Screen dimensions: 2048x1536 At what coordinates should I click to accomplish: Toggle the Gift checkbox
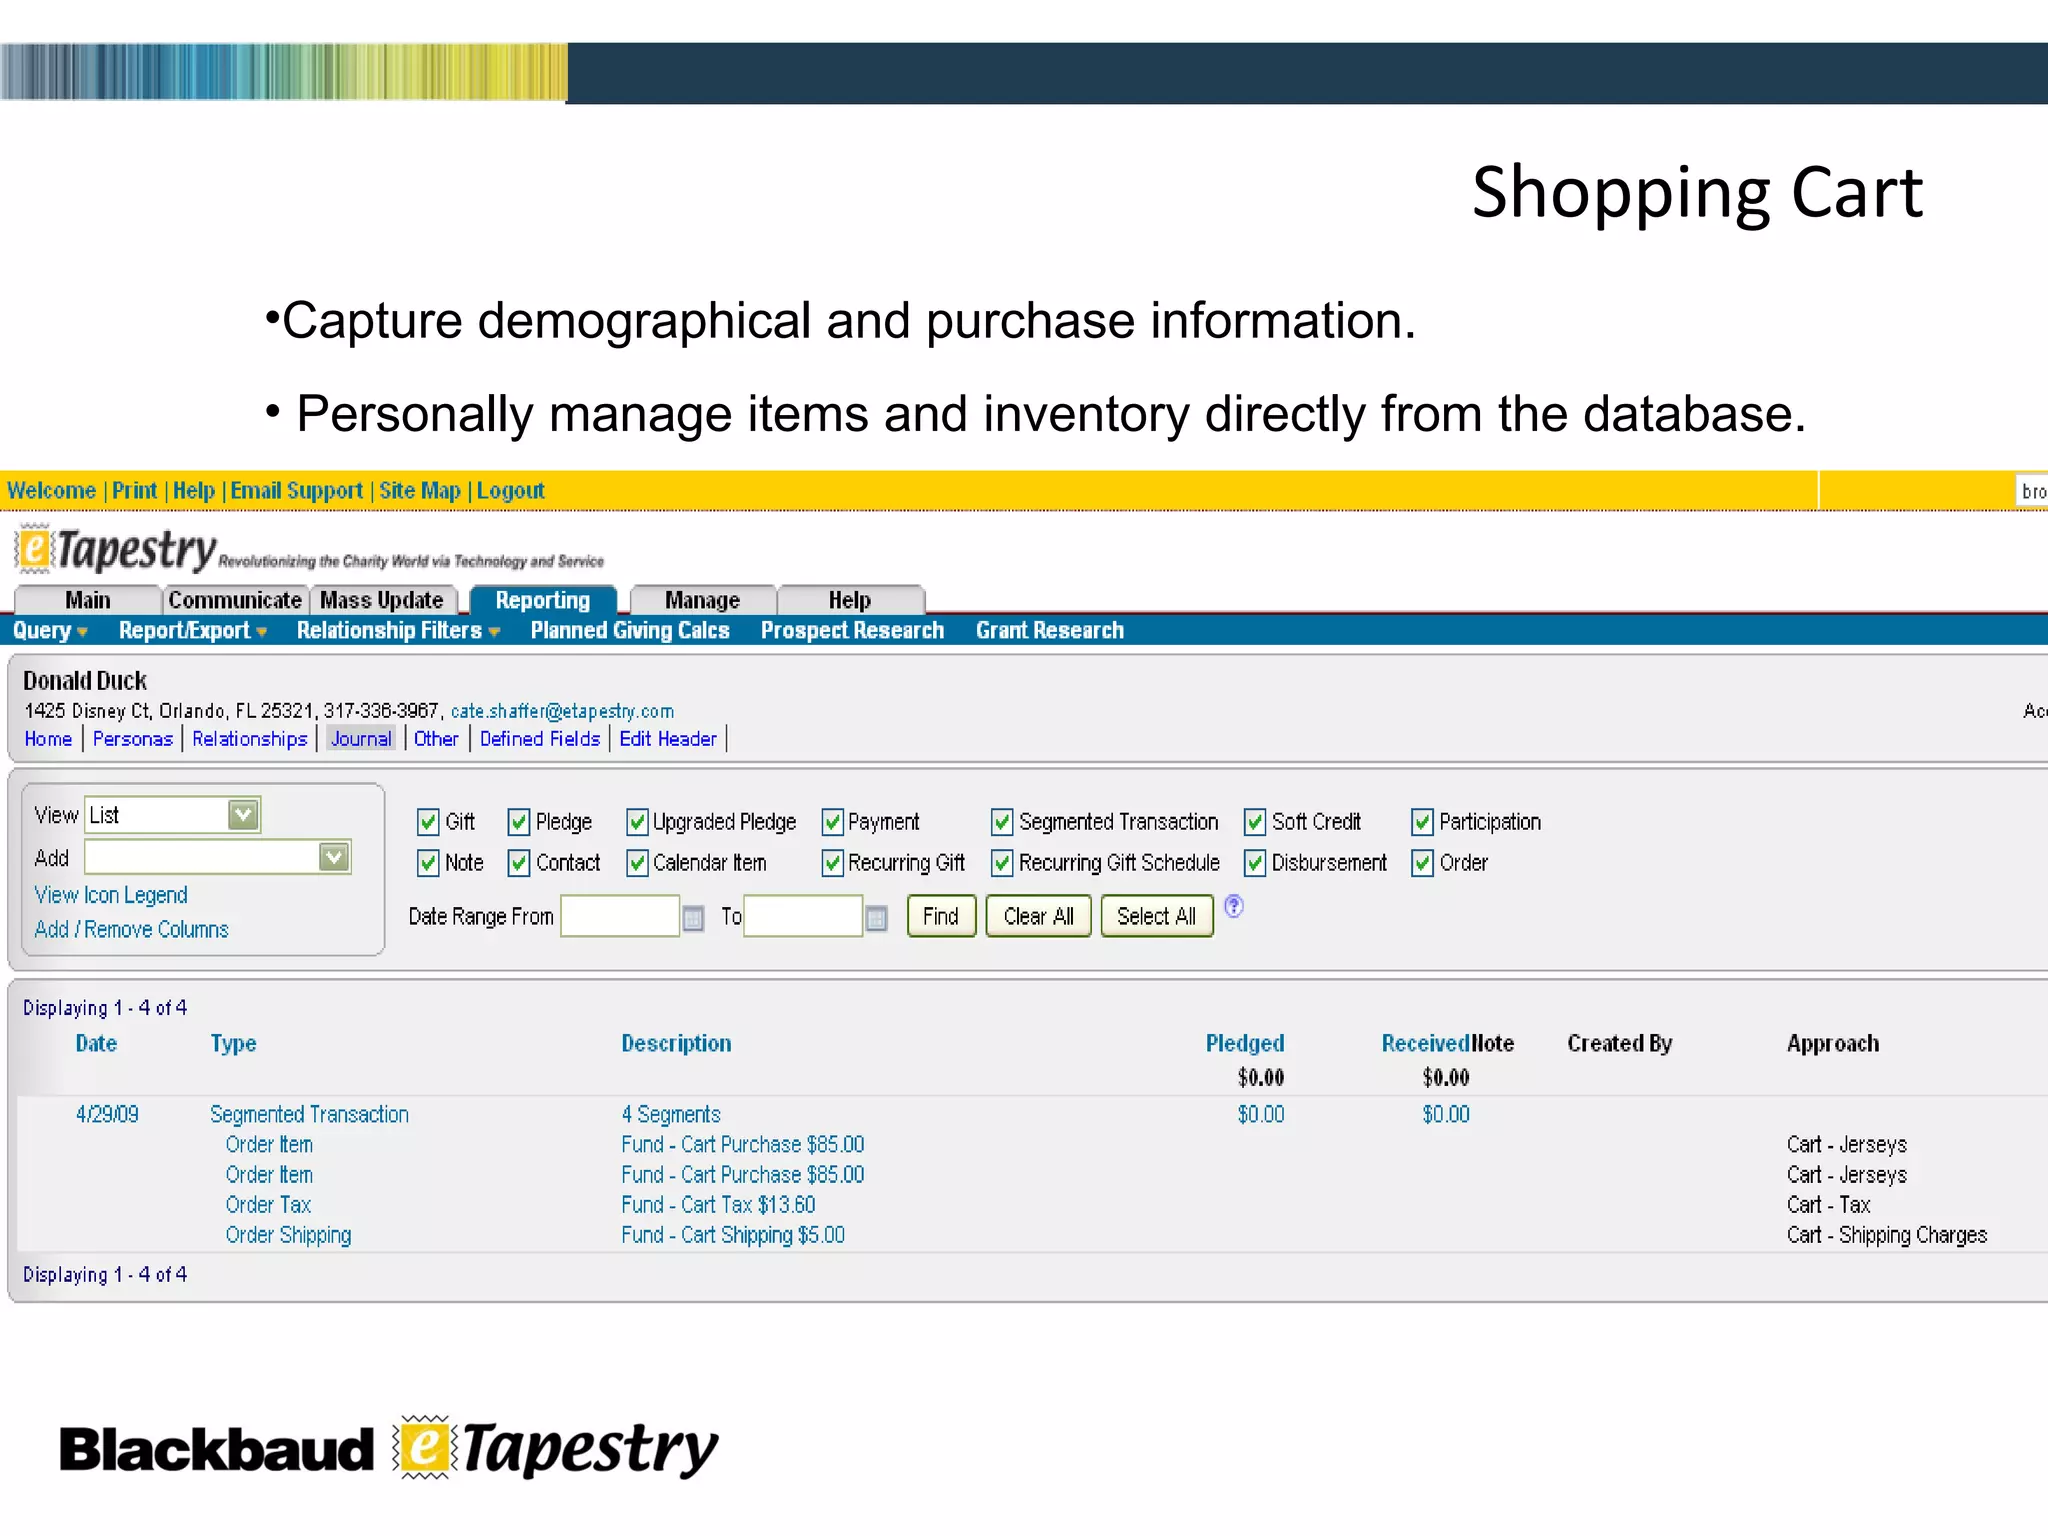(x=428, y=822)
